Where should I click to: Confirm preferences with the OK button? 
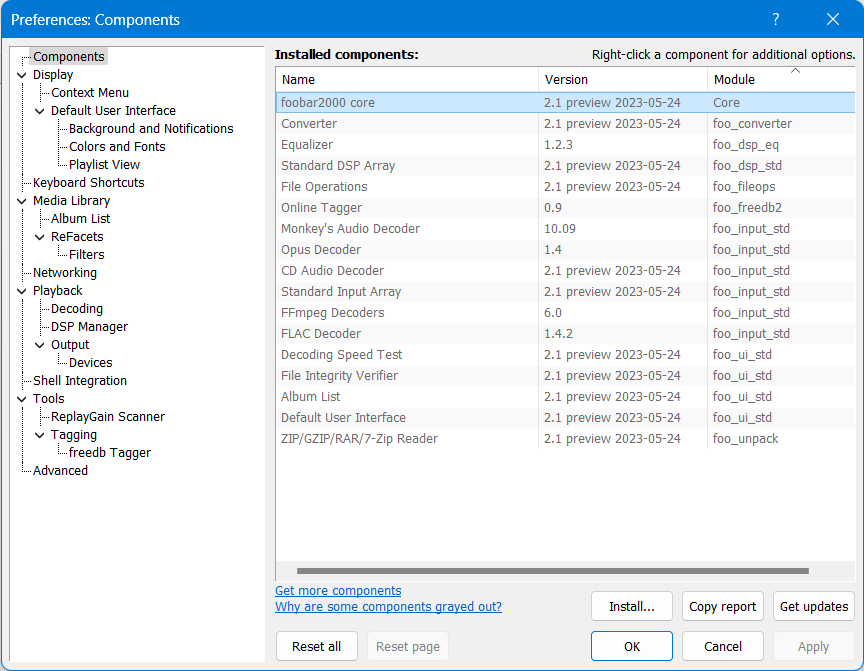(631, 646)
